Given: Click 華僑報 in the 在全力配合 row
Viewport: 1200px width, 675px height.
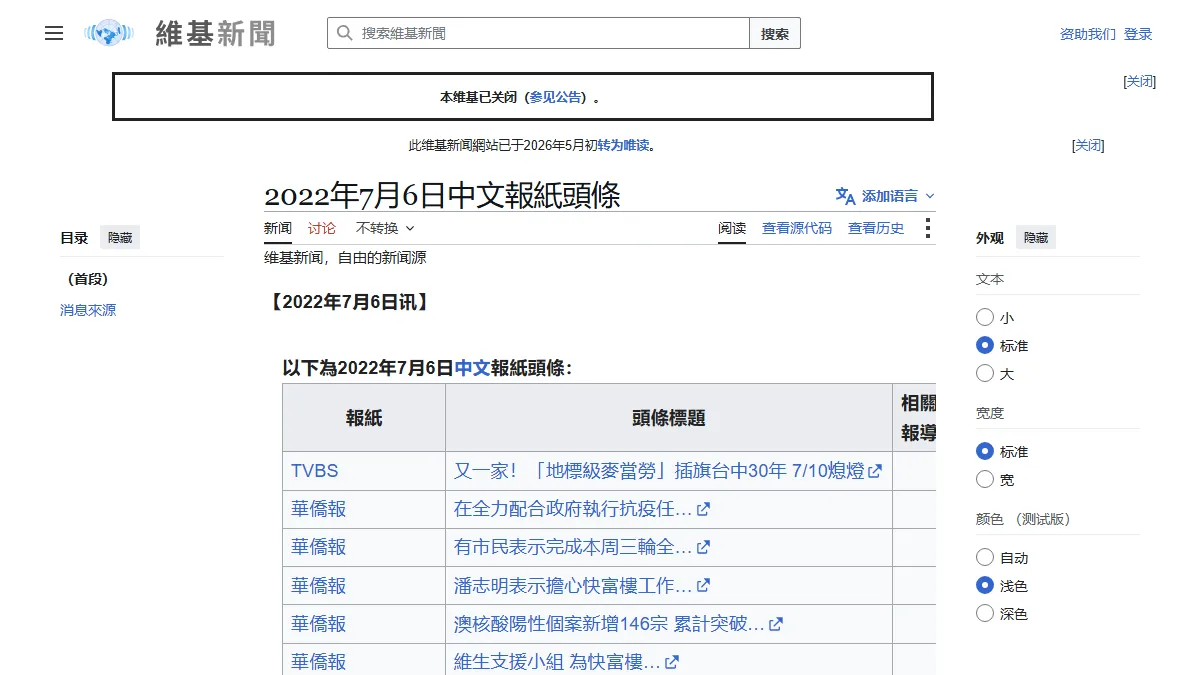Looking at the screenshot, I should [x=319, y=509].
